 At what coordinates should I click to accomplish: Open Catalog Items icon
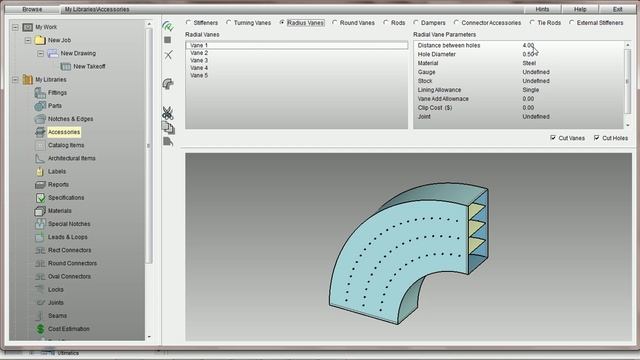pos(40,145)
